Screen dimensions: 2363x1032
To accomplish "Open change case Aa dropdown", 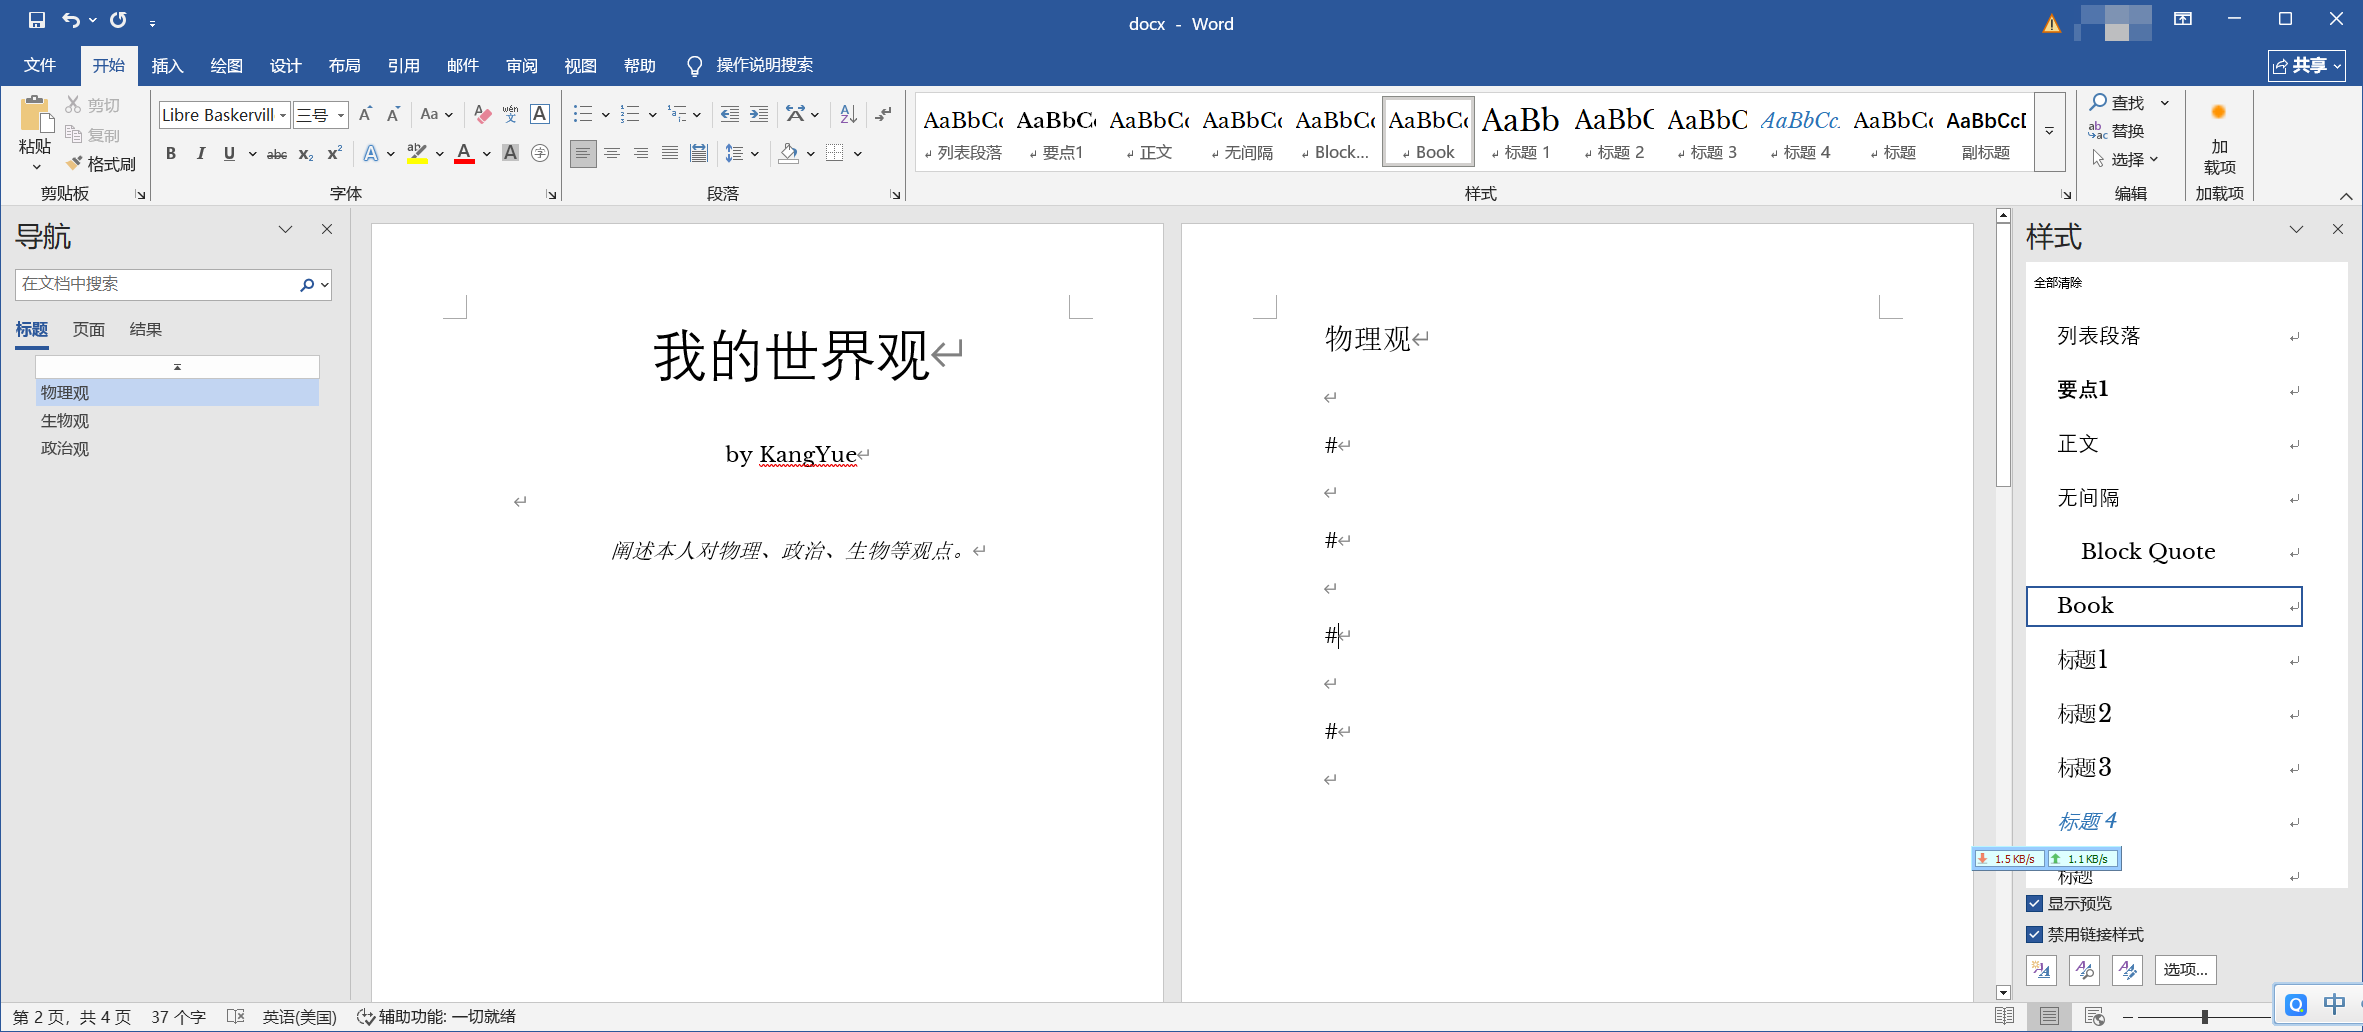I will click(436, 115).
